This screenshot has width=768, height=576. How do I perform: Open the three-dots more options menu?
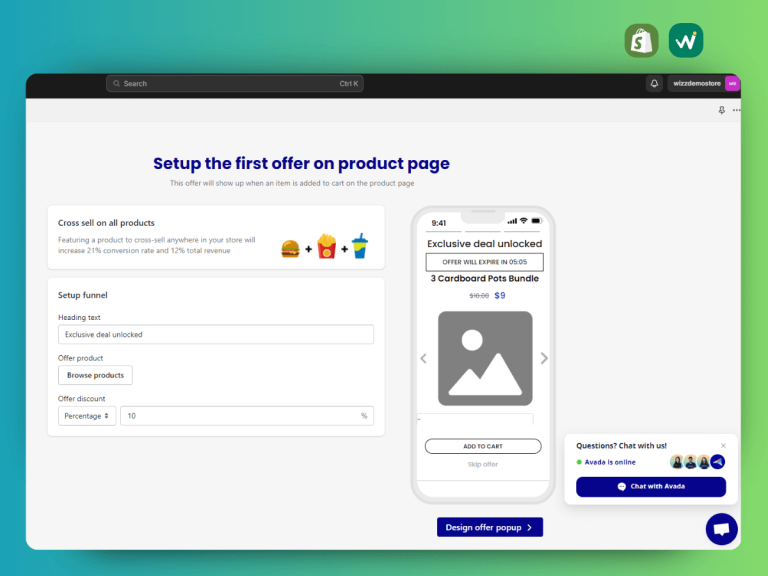click(x=736, y=110)
